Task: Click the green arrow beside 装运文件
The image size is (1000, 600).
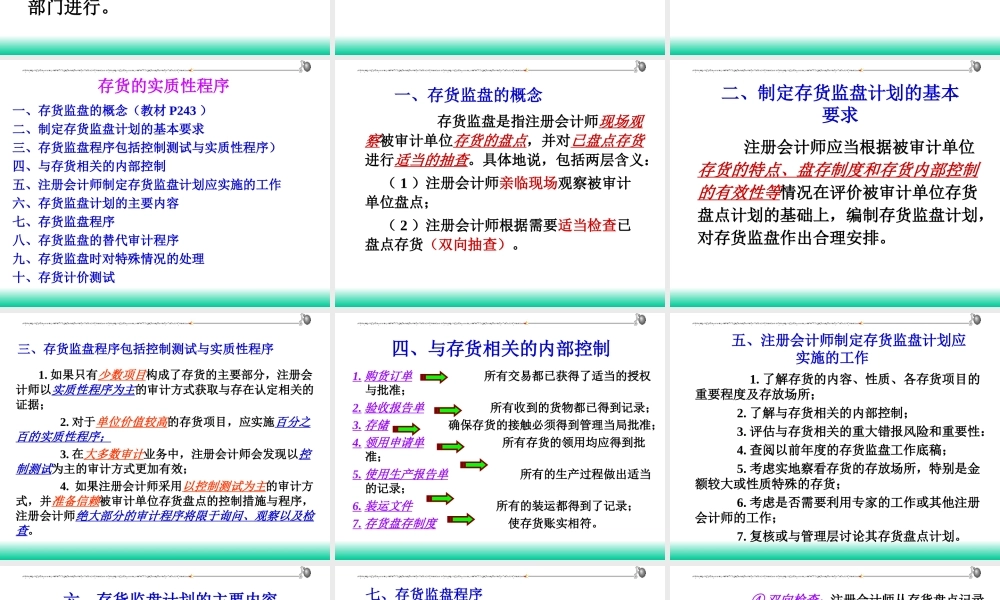Action: coord(440,499)
